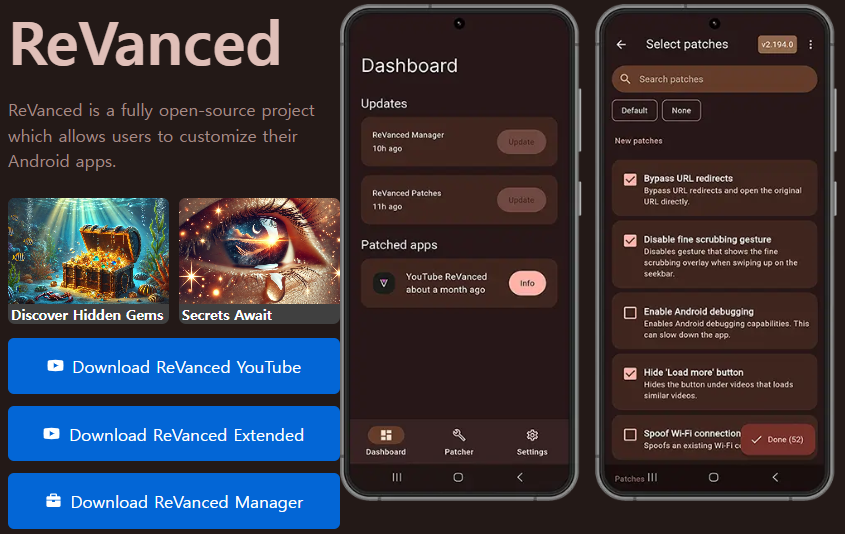Click the 'Dashboard' screen title

point(410,66)
